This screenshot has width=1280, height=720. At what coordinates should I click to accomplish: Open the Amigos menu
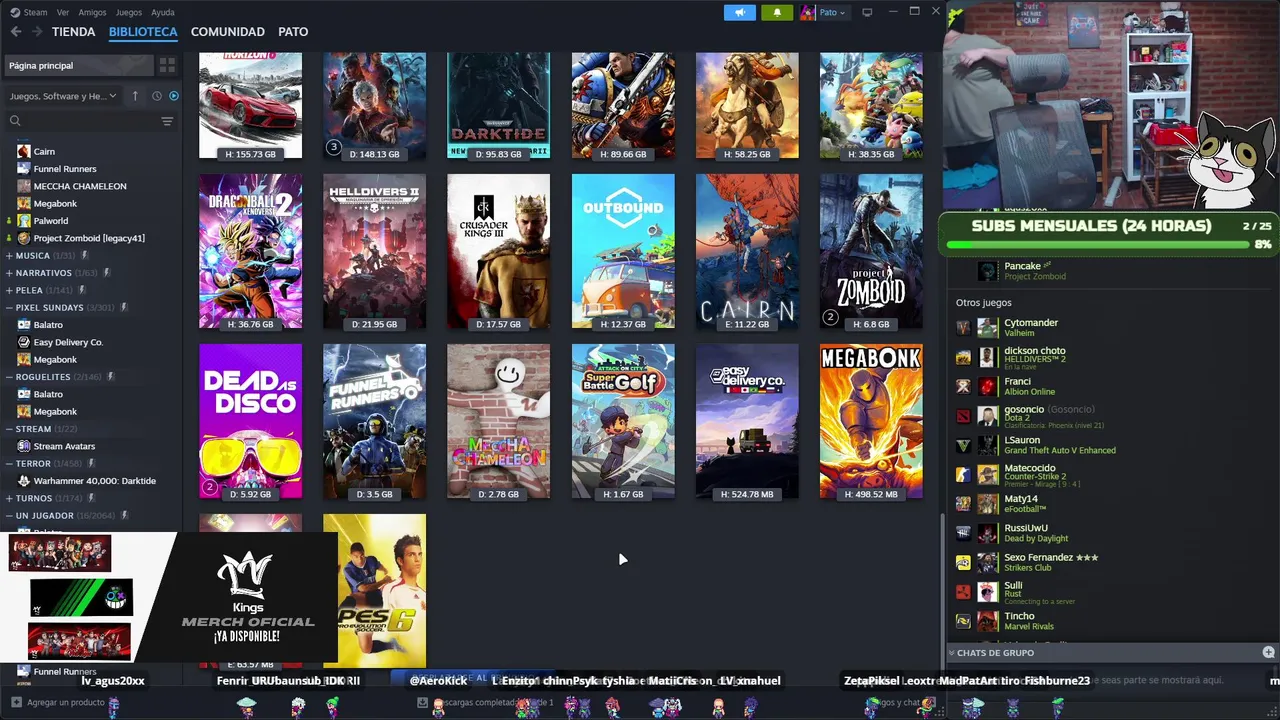click(92, 12)
